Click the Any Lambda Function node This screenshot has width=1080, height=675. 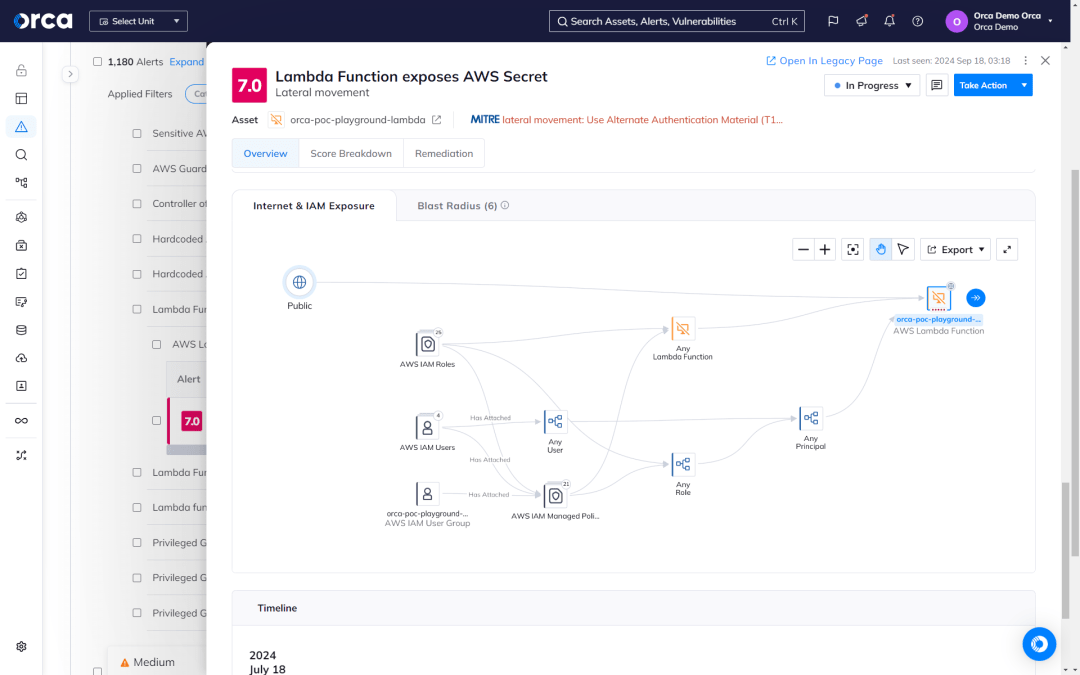tap(683, 329)
